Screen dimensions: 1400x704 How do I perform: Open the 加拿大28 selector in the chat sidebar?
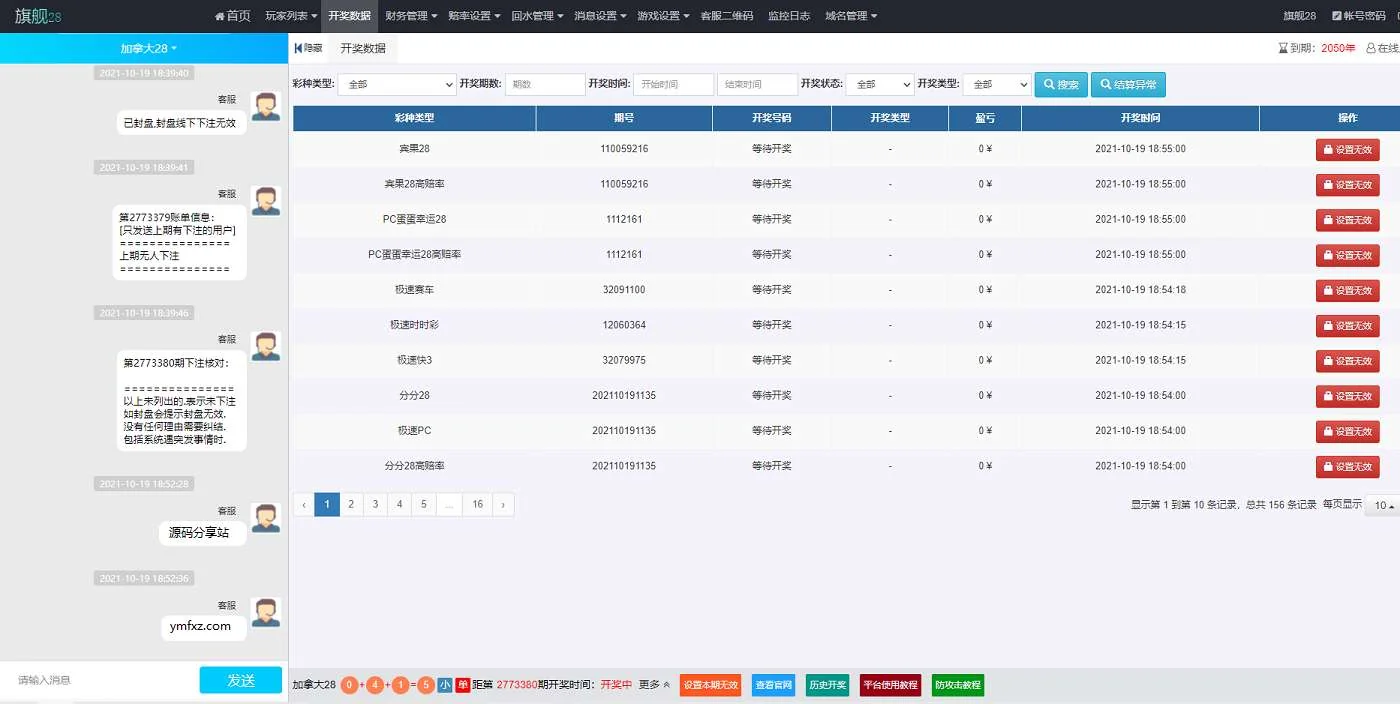144,47
